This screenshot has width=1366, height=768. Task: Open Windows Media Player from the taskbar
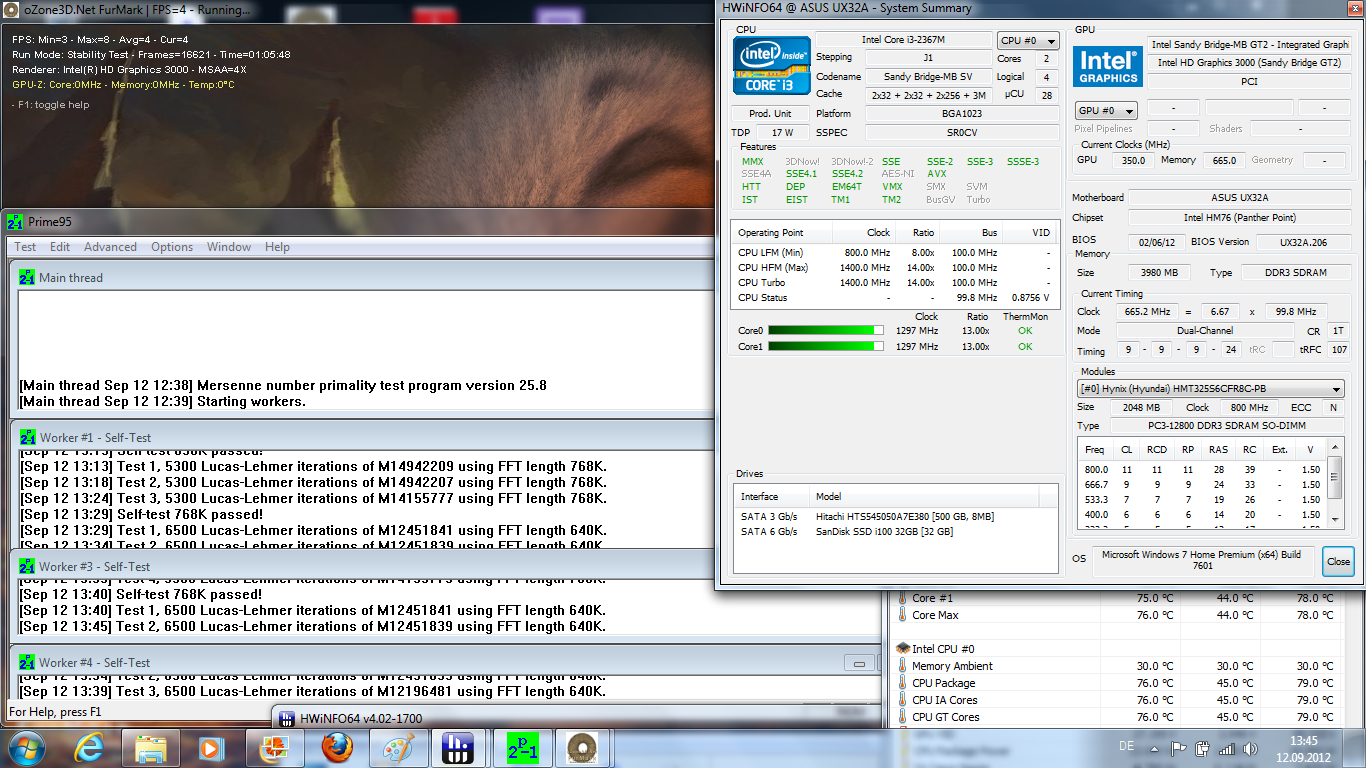[211, 748]
